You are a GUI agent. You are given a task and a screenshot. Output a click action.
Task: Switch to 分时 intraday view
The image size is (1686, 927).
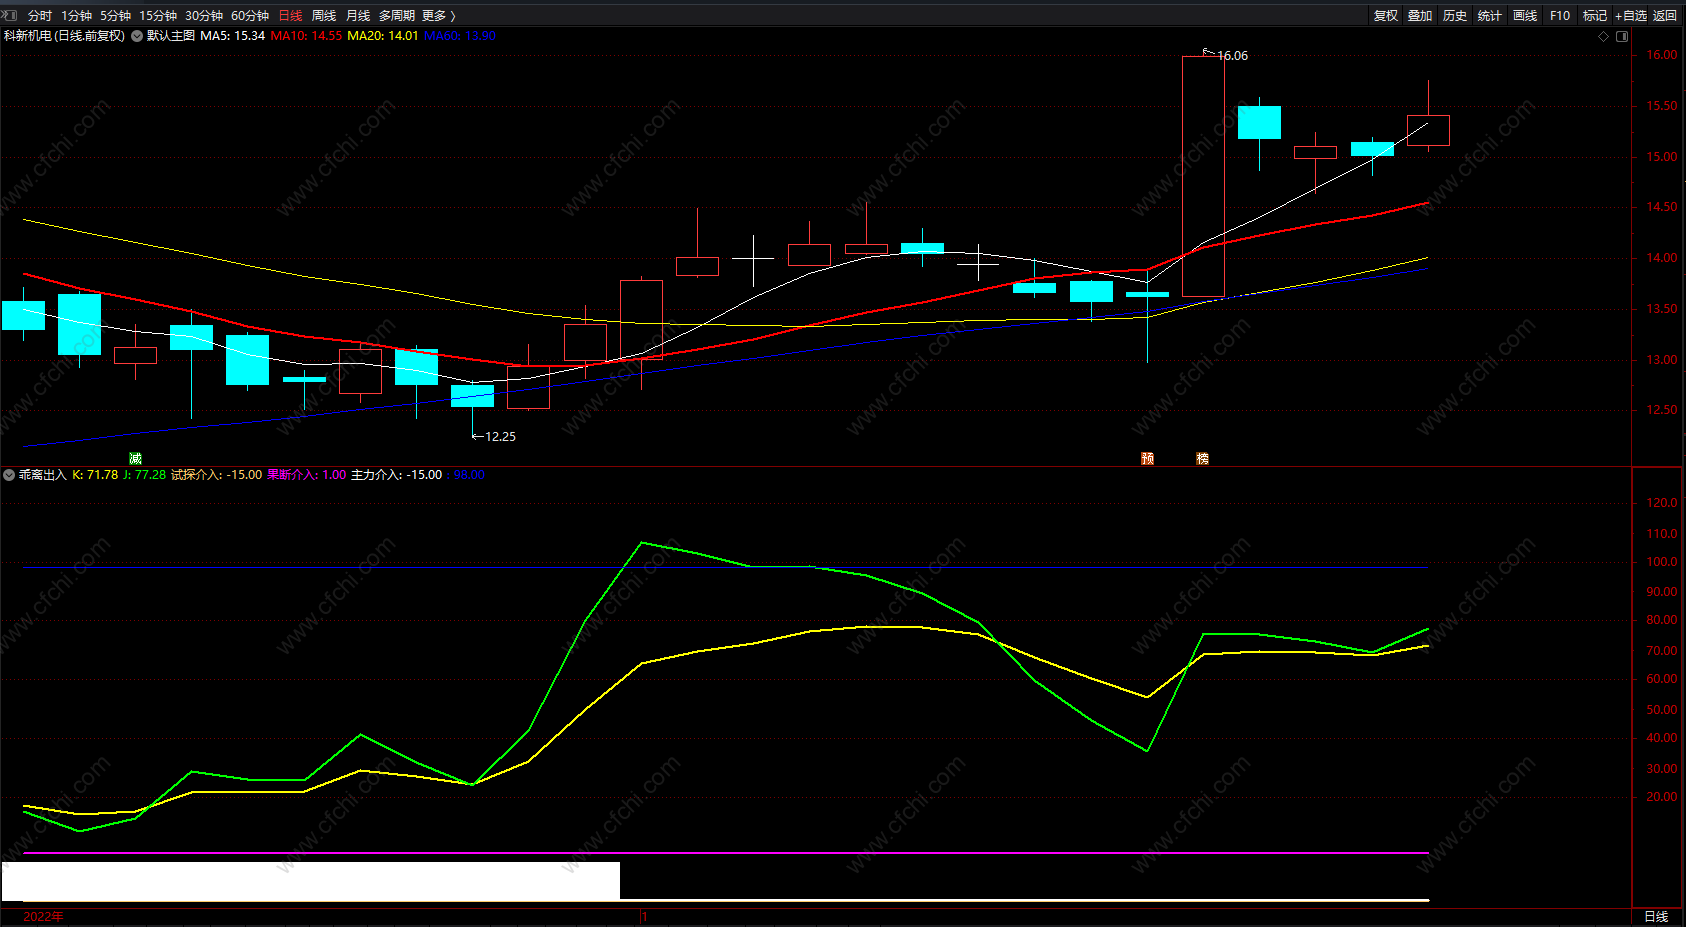pyautogui.click(x=40, y=16)
